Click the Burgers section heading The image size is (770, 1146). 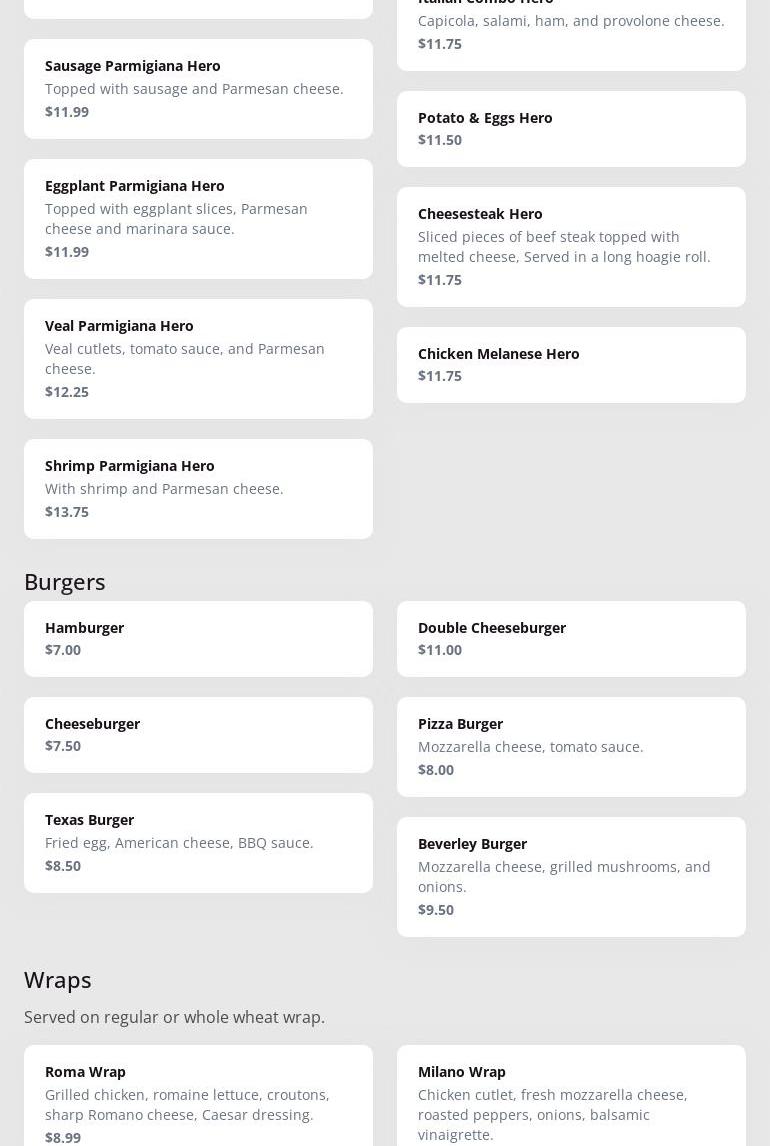64,583
